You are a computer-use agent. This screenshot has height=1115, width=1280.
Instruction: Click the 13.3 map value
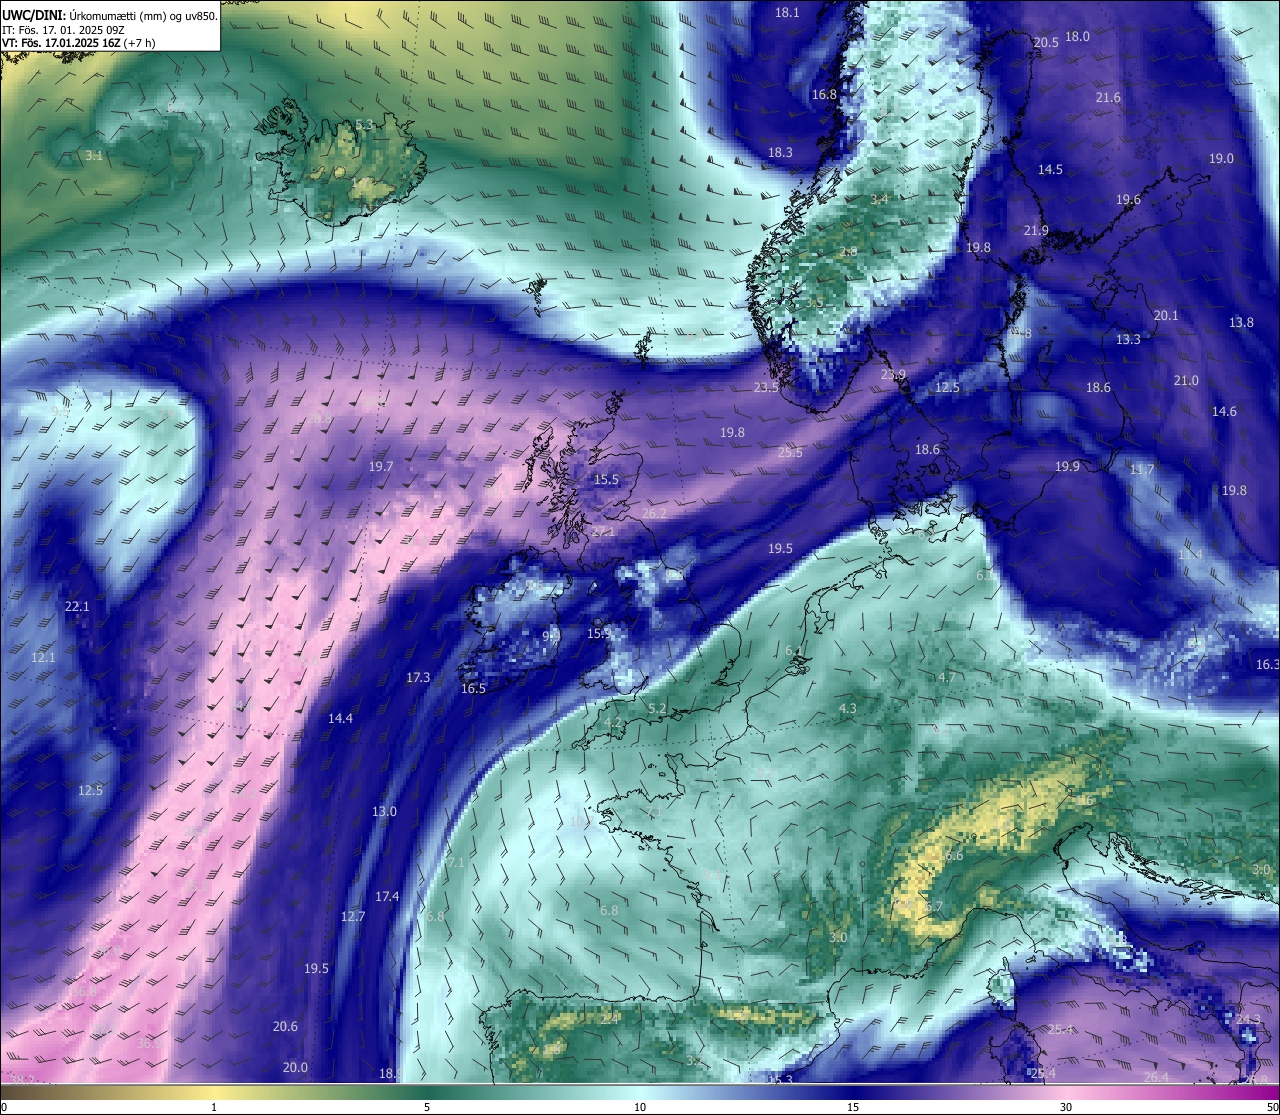[1128, 339]
